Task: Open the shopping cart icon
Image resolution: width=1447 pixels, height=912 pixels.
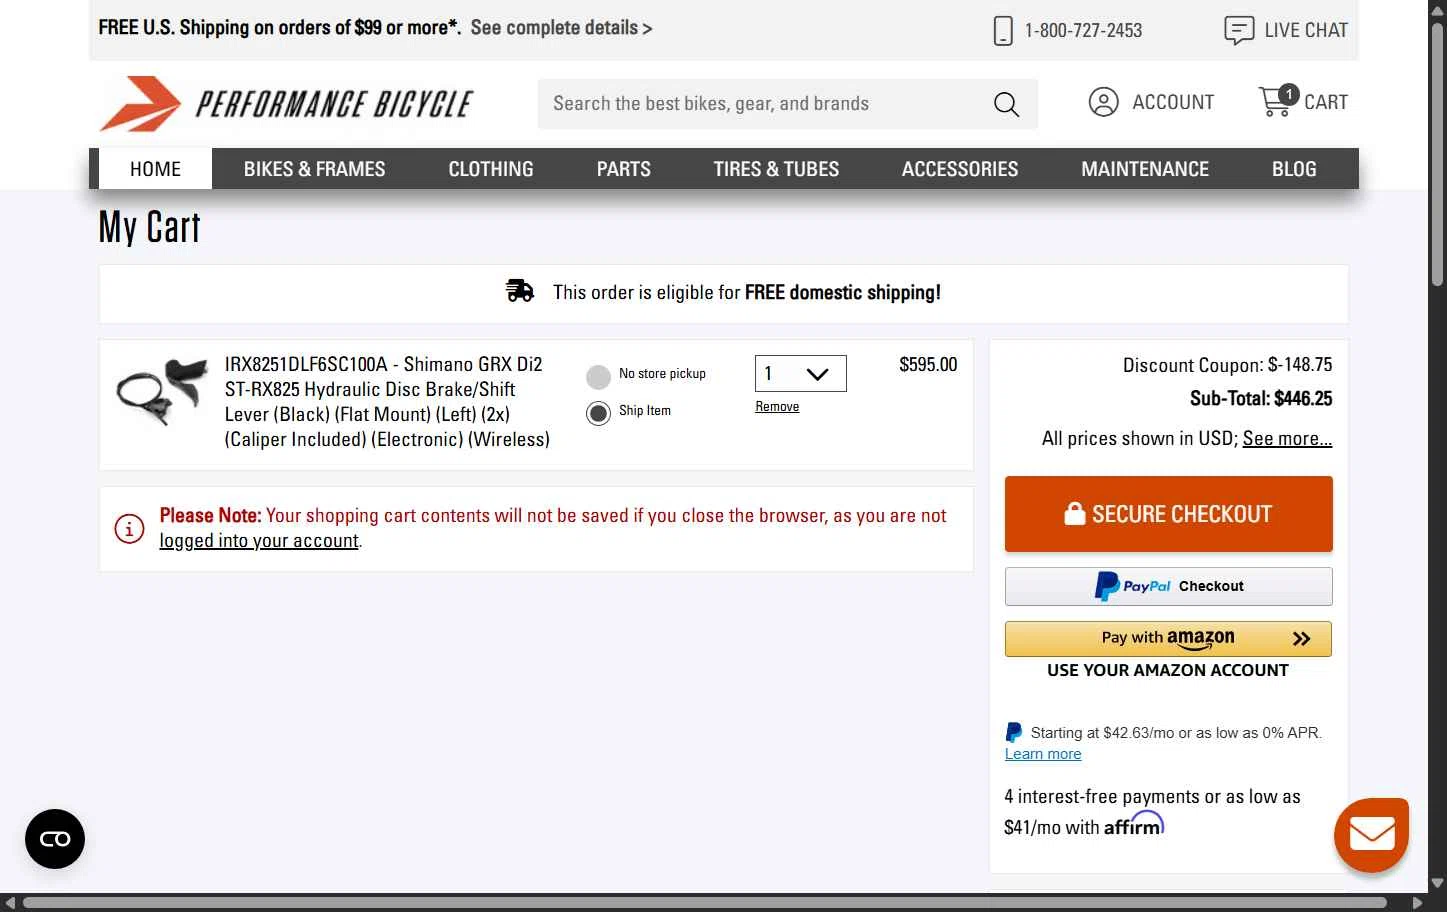Action: (x=1278, y=100)
